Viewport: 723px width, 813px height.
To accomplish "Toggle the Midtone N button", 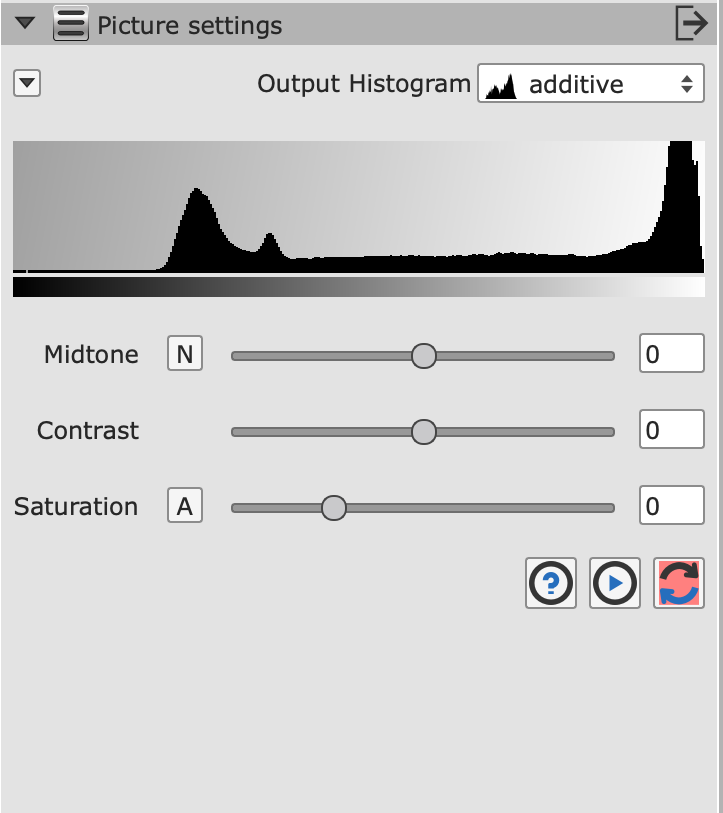I will click(185, 354).
